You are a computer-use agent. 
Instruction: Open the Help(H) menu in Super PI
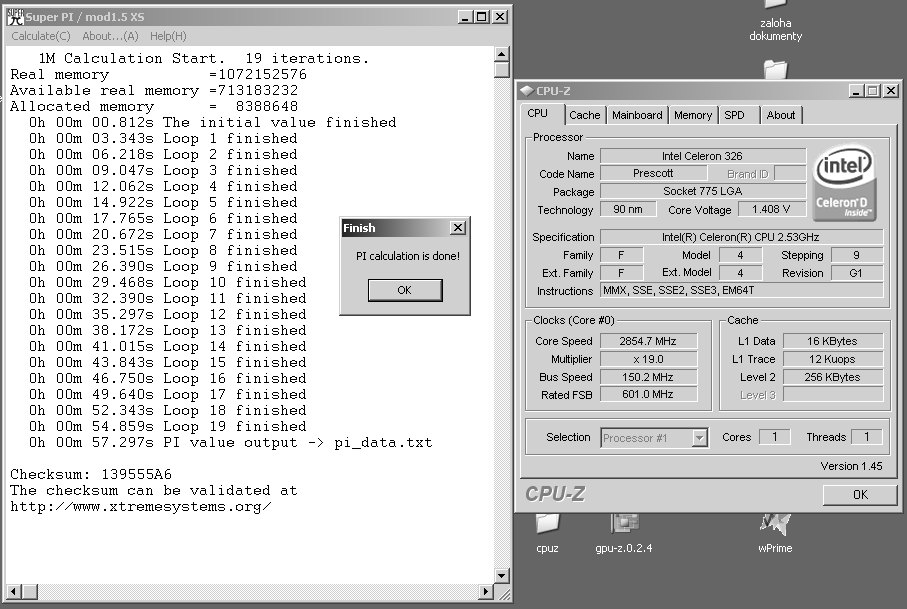point(168,36)
